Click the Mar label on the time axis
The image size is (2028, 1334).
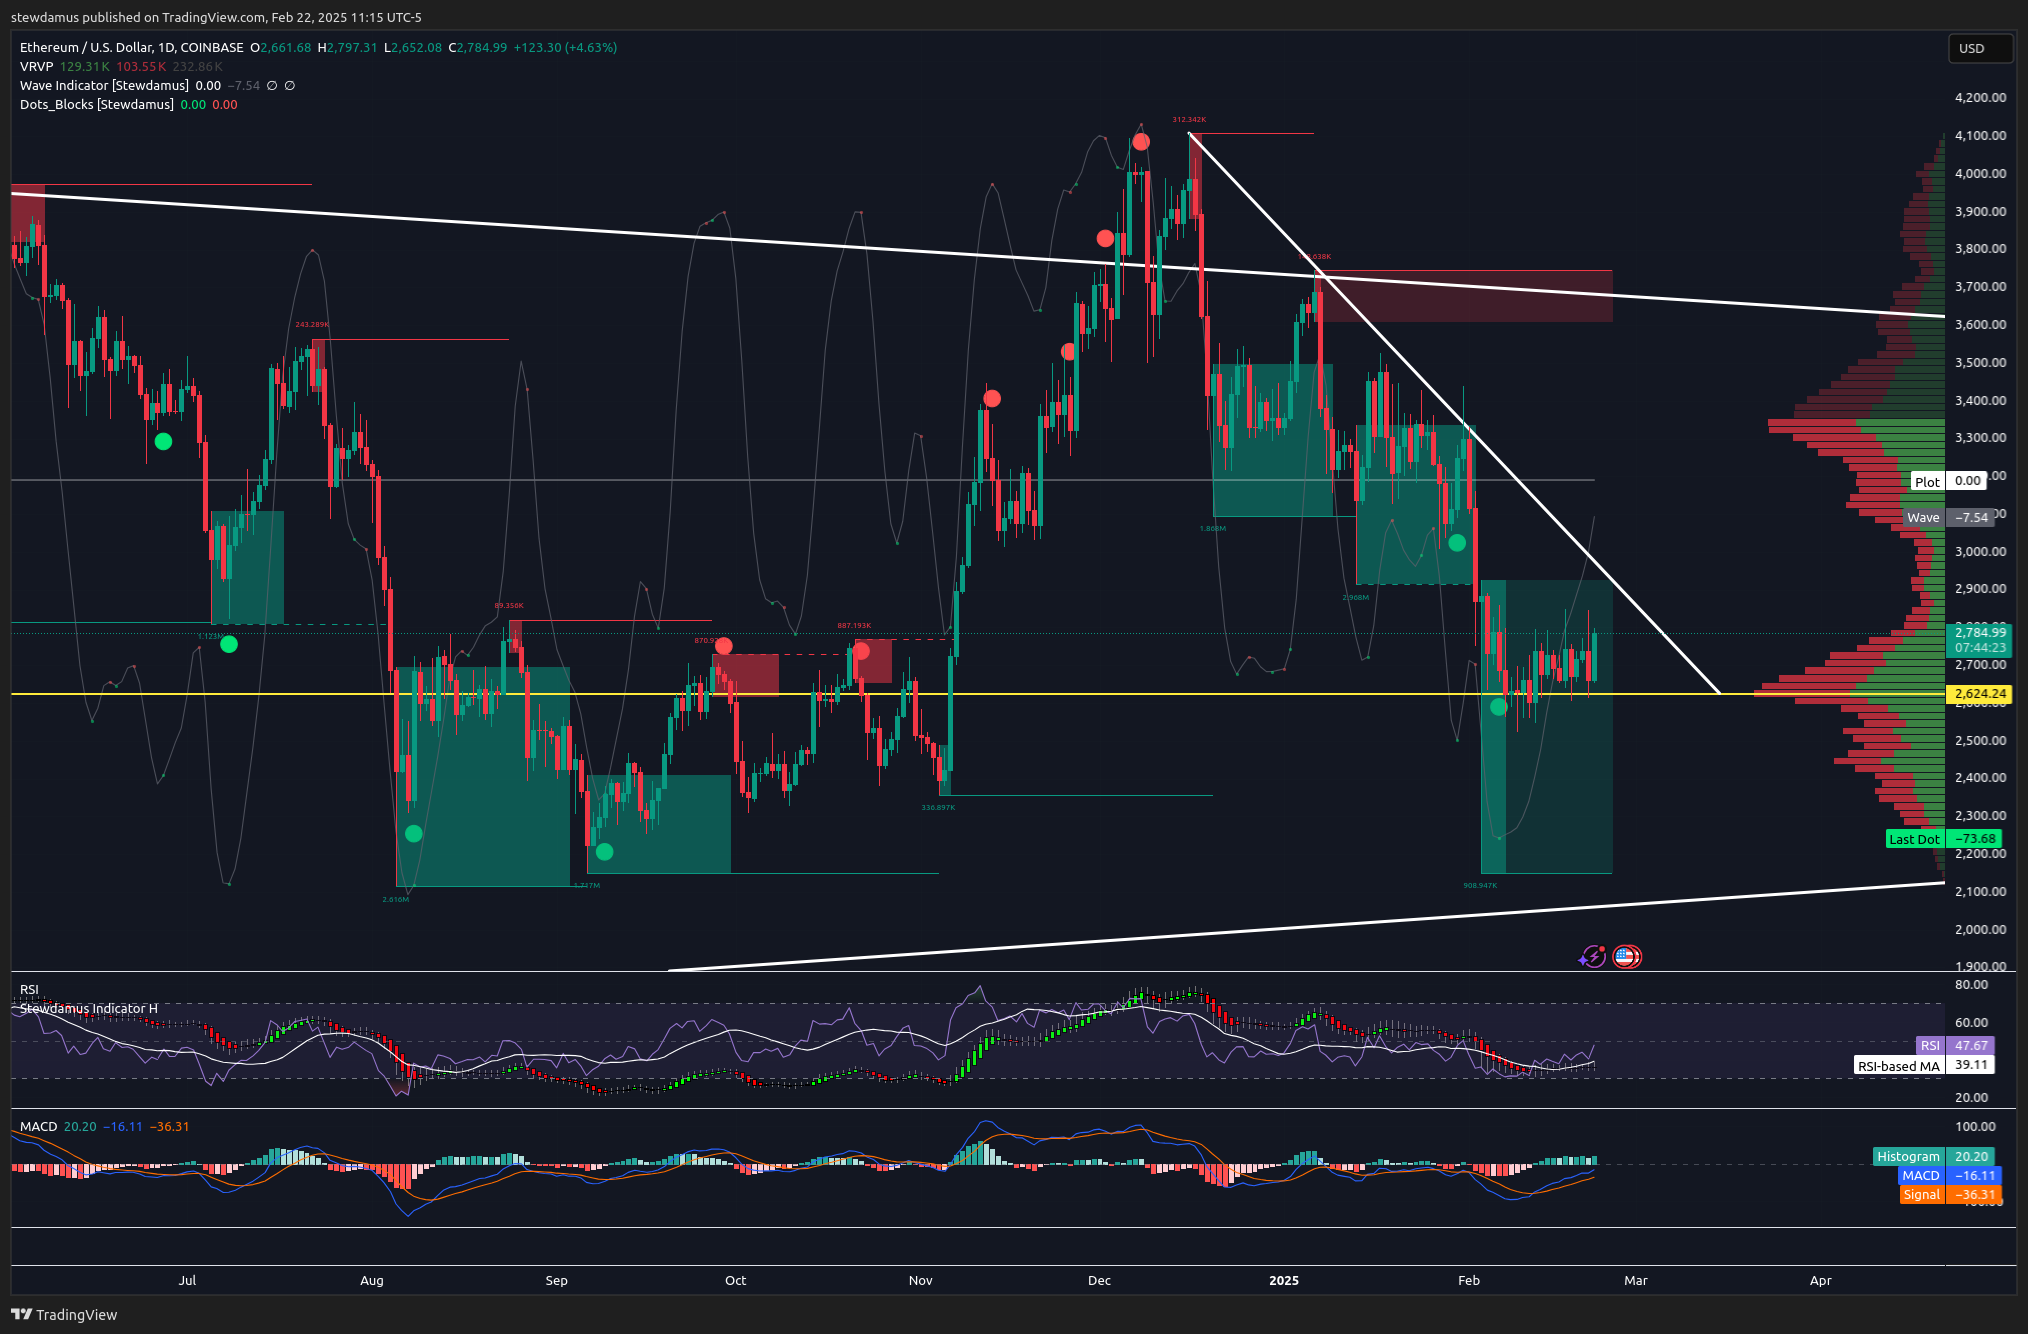click(x=1635, y=1280)
